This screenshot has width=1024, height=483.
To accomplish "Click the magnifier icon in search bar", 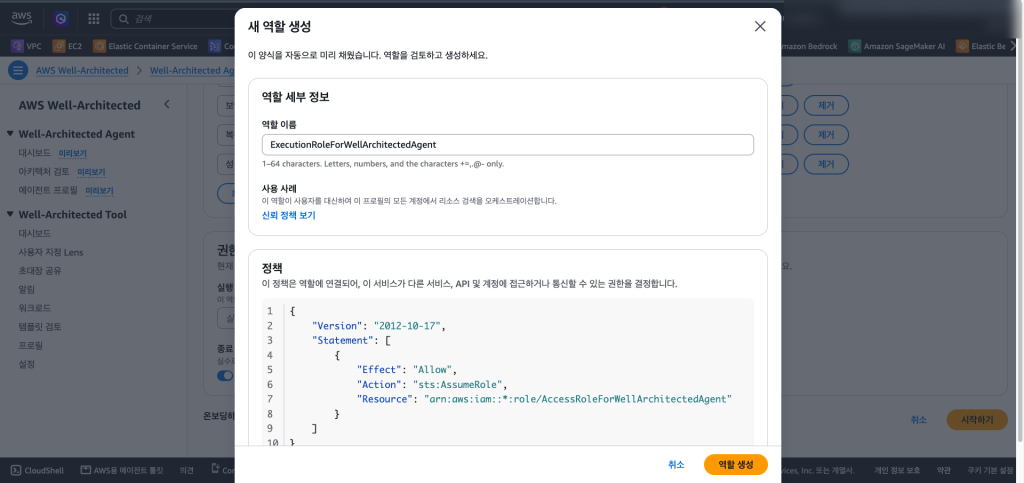I will [x=123, y=19].
